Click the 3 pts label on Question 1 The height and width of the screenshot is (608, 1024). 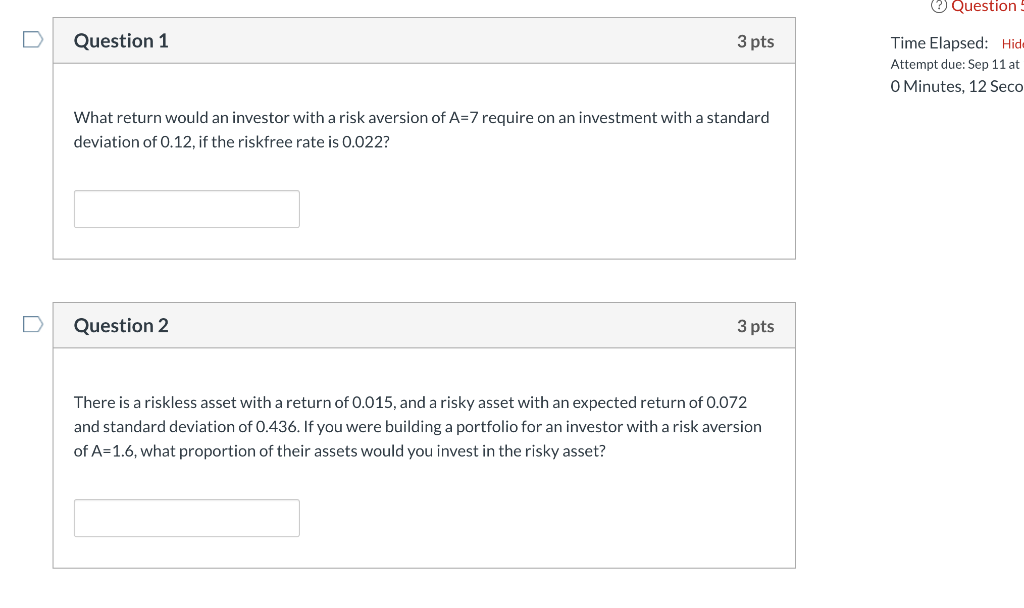(757, 41)
